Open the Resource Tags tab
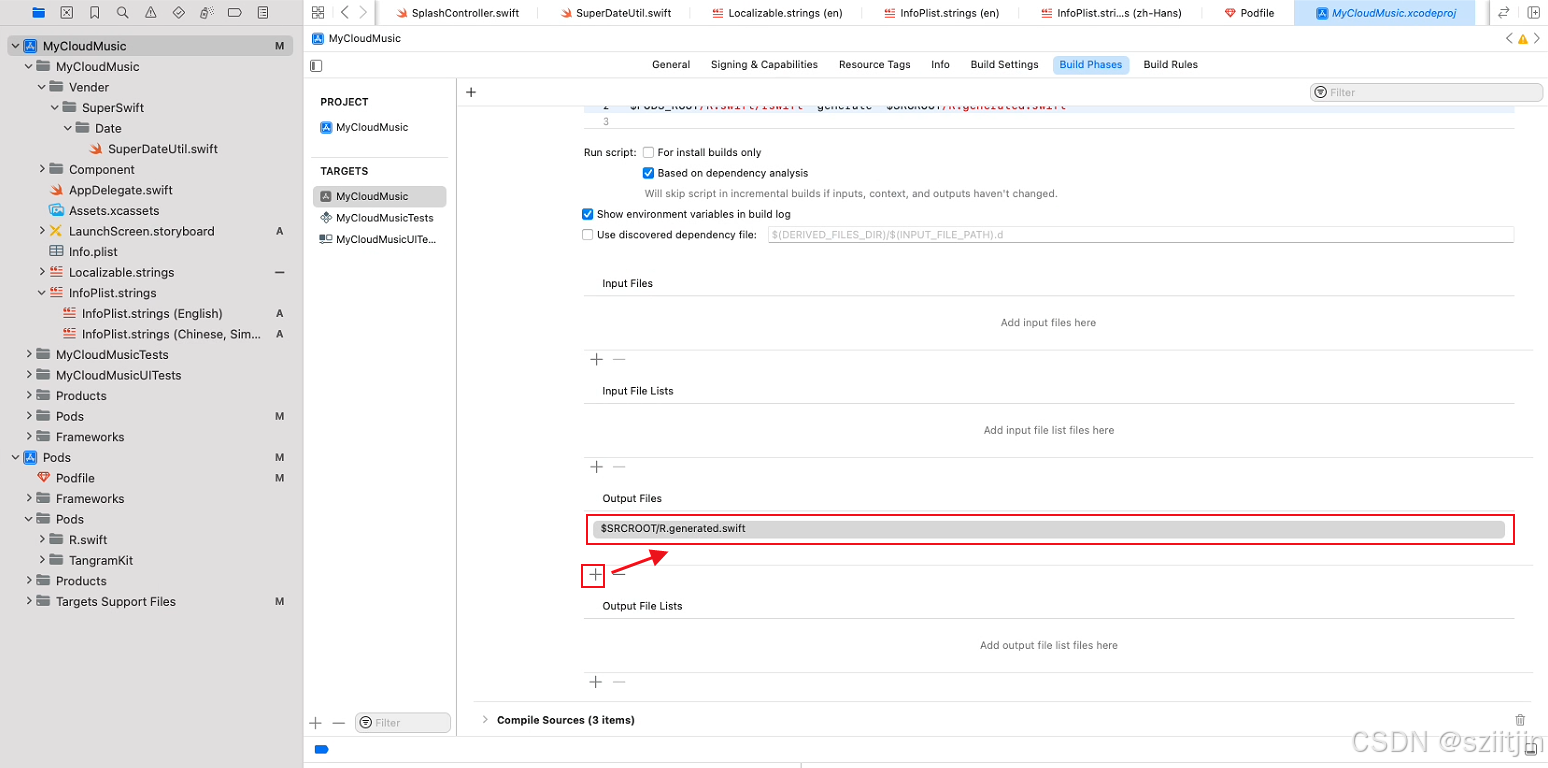Viewport: 1548px width, 768px height. pyautogui.click(x=874, y=65)
